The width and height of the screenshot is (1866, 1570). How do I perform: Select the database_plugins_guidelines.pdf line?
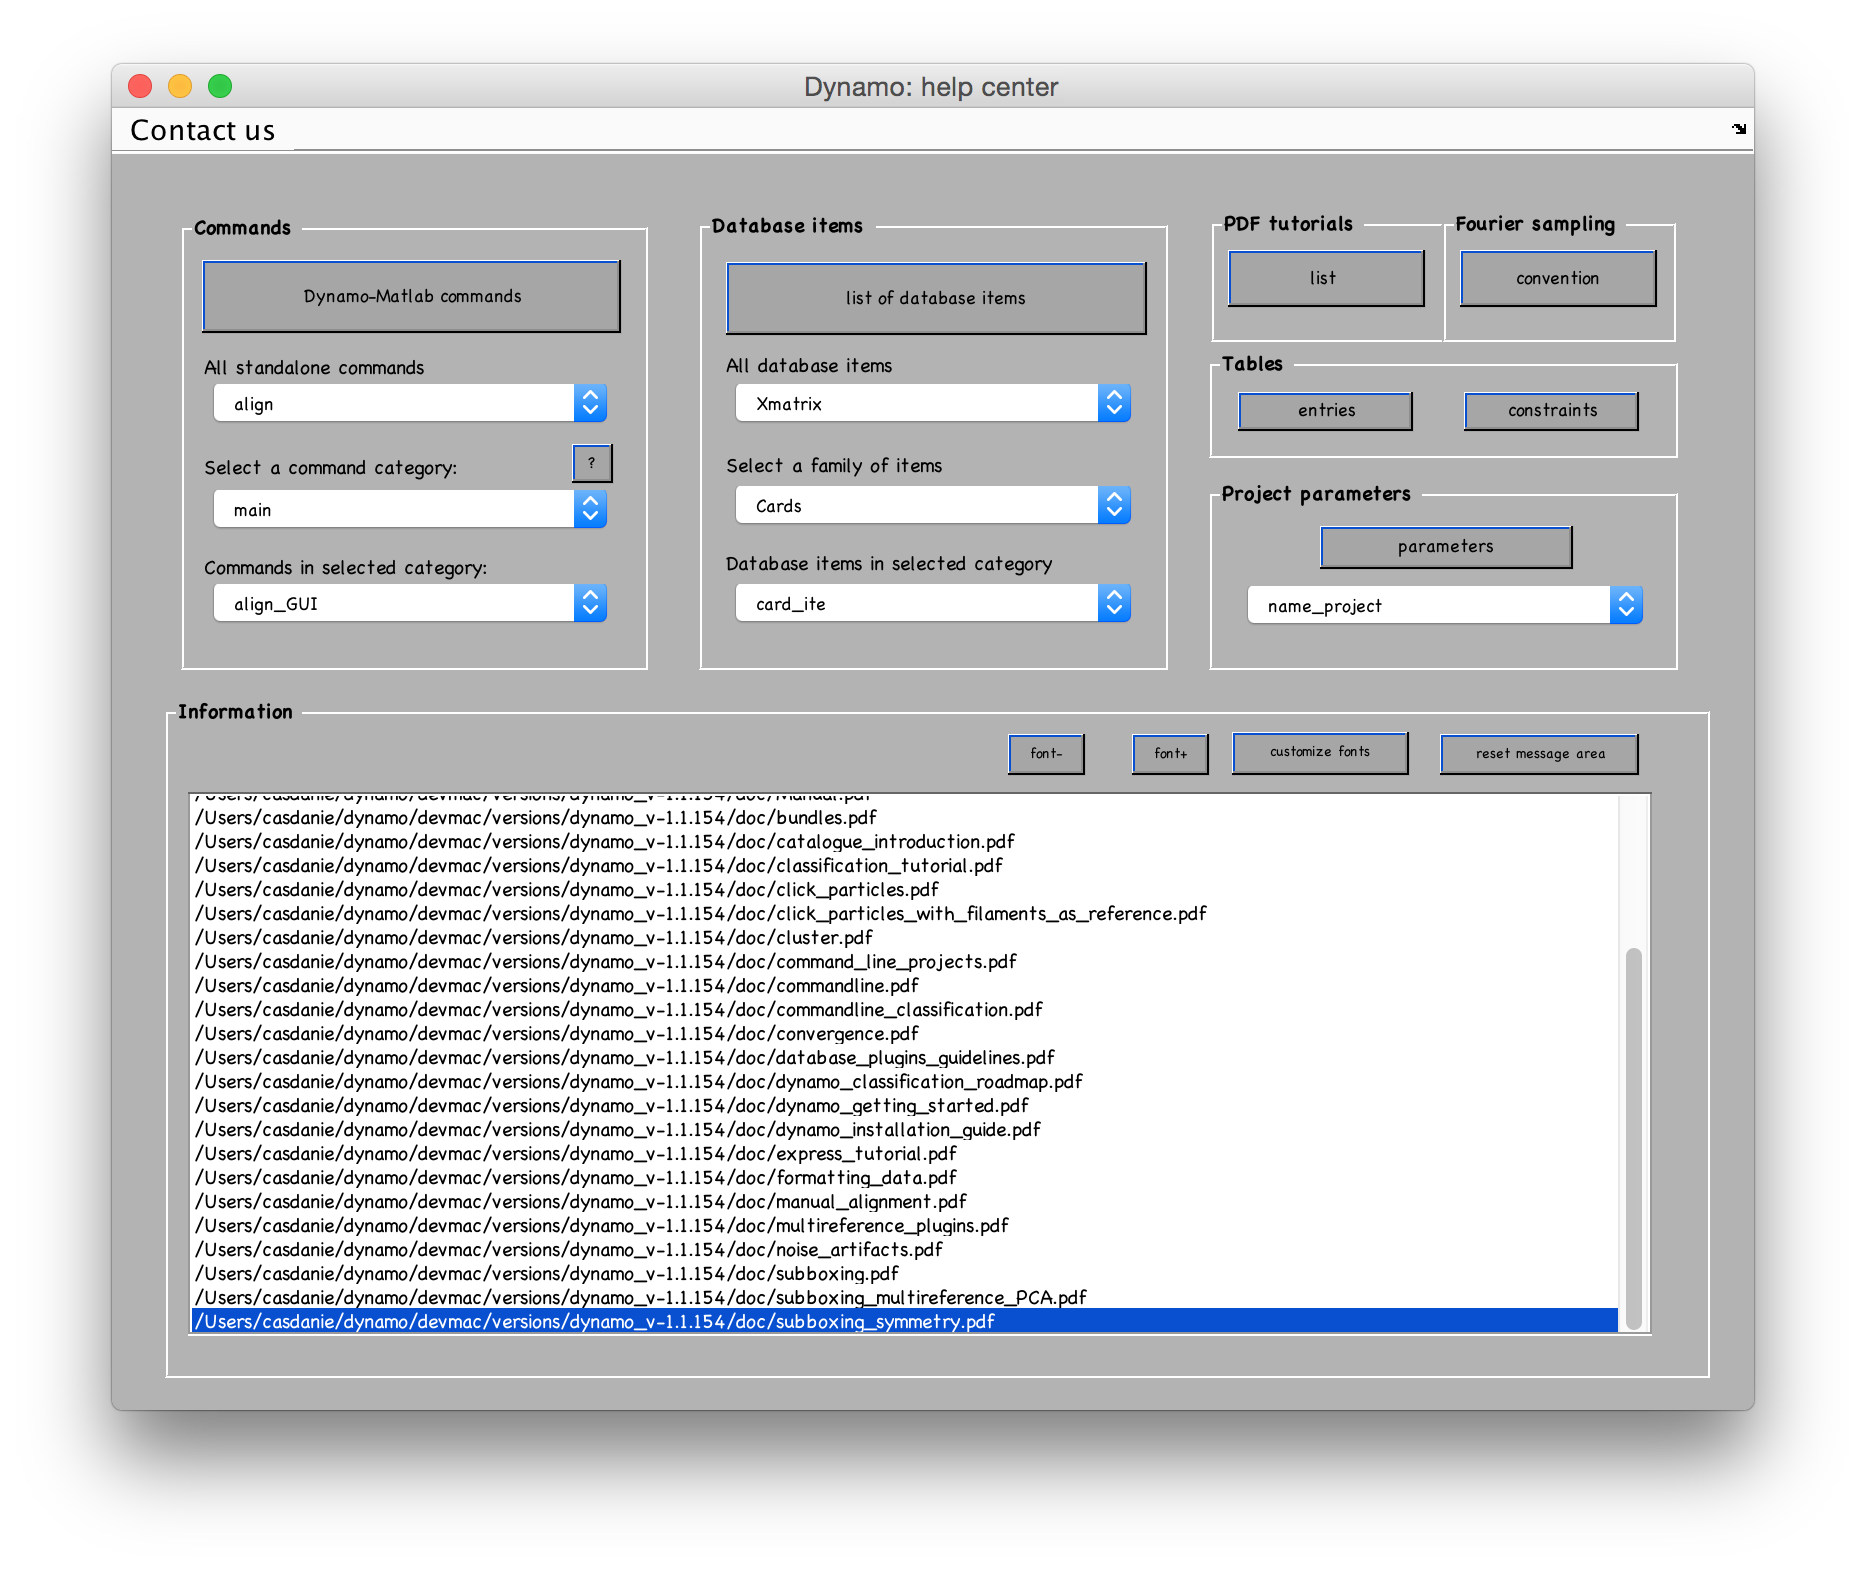tap(904, 1058)
